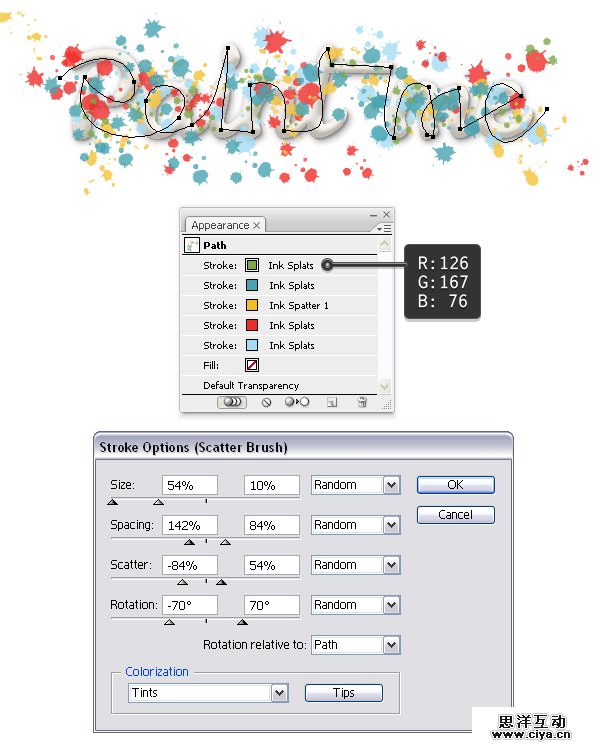Click the Path thumbnail in Appearance panel
Screen dimensions: 600x750
click(193, 245)
